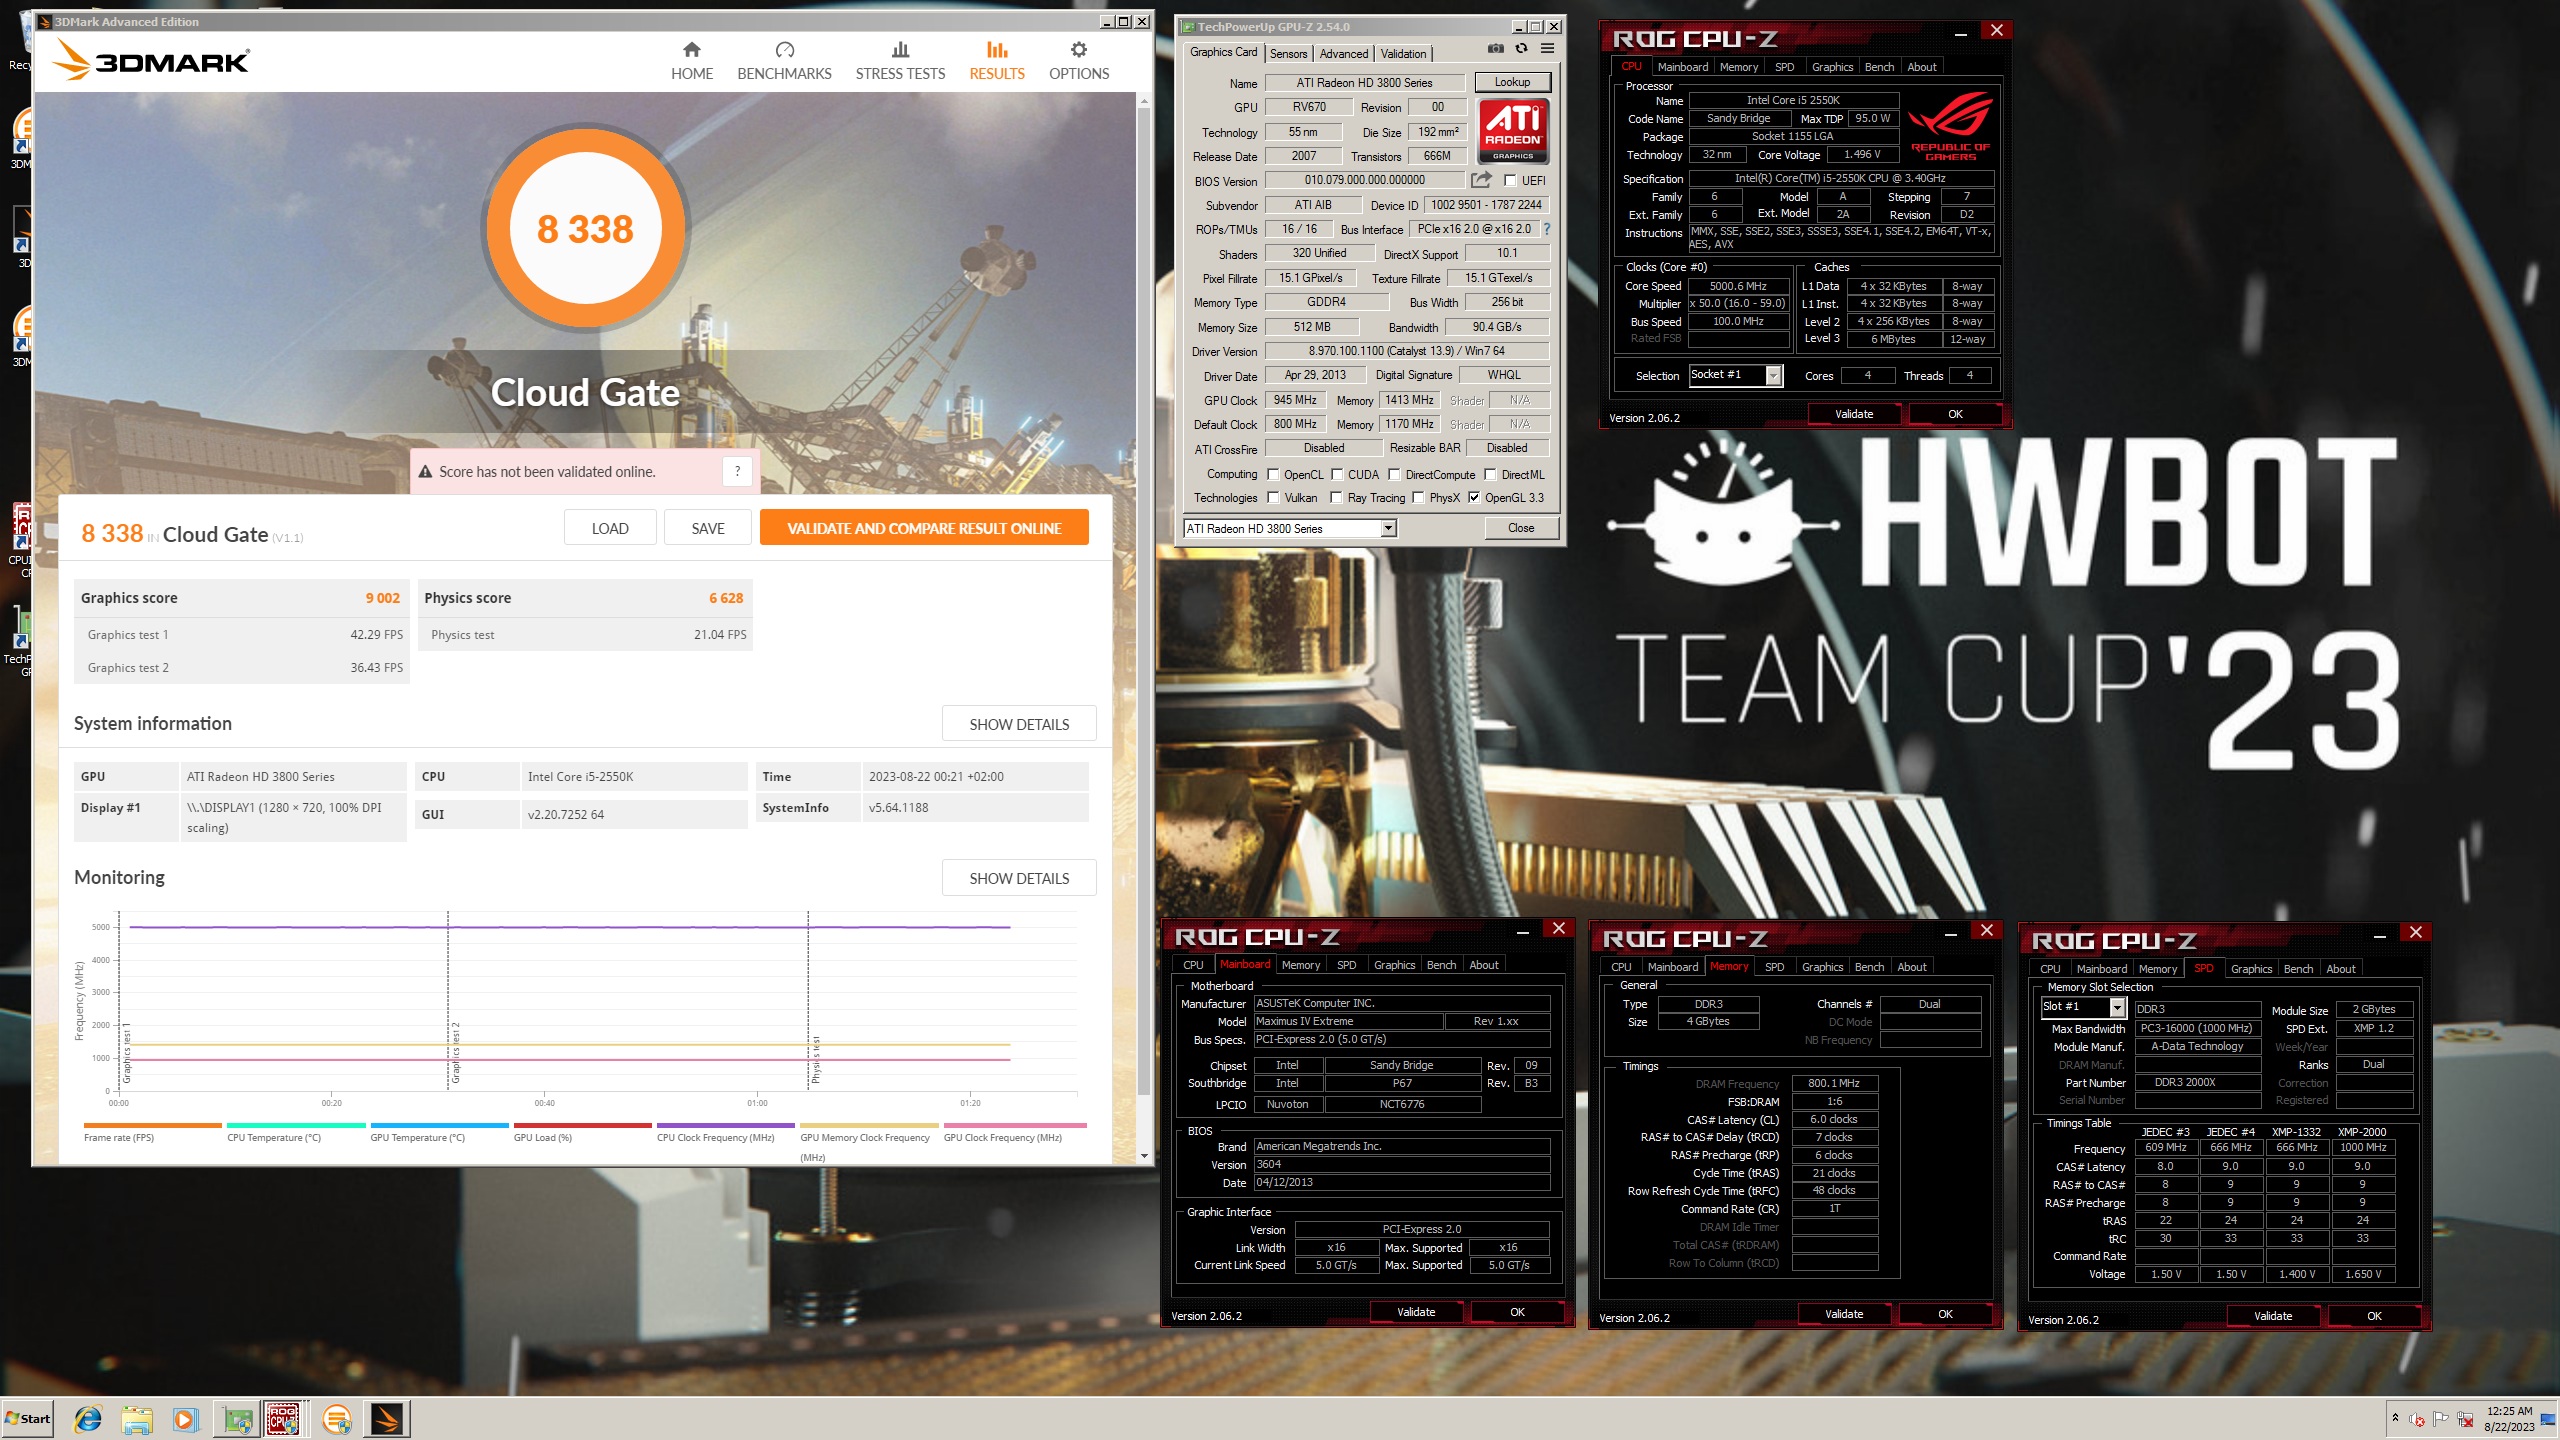Click the Close button in GPU-Z

[1520, 528]
